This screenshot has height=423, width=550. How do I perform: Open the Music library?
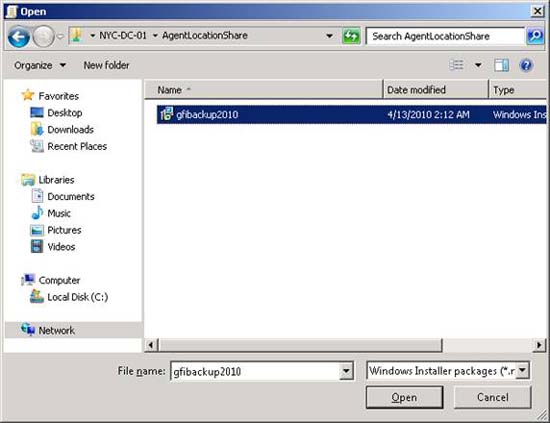tap(59, 214)
